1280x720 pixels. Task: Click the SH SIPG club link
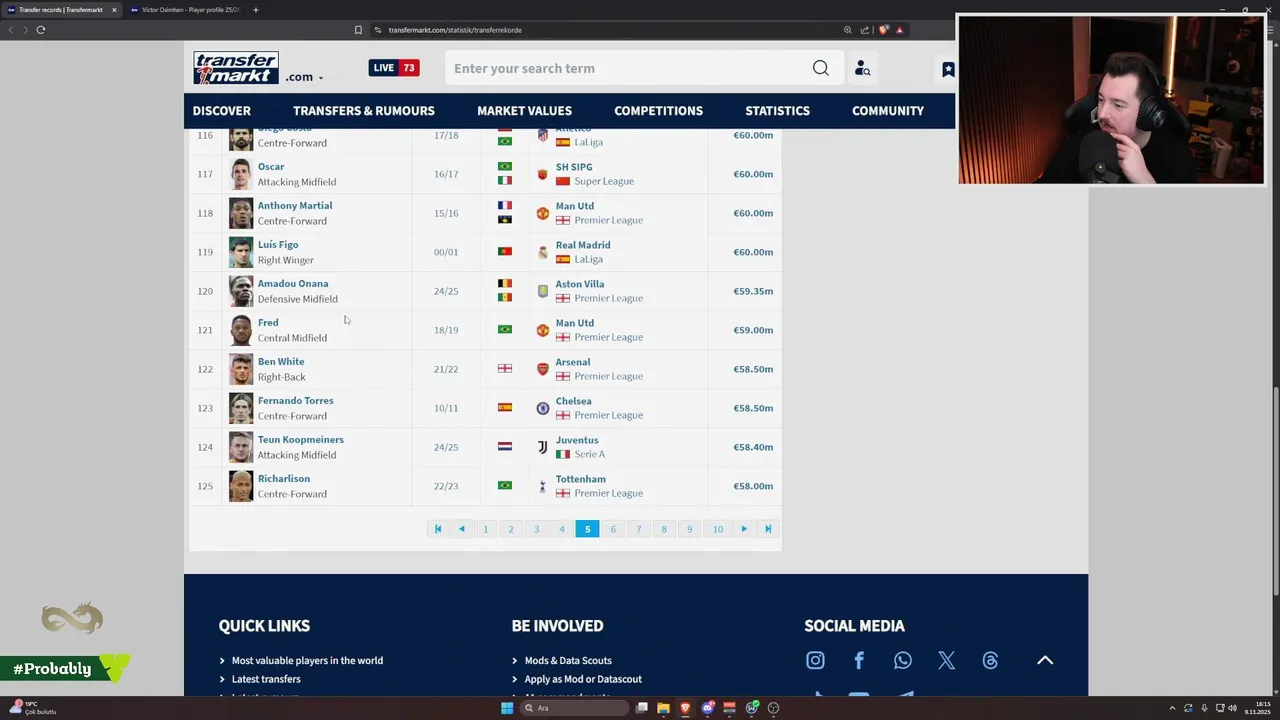(x=574, y=167)
